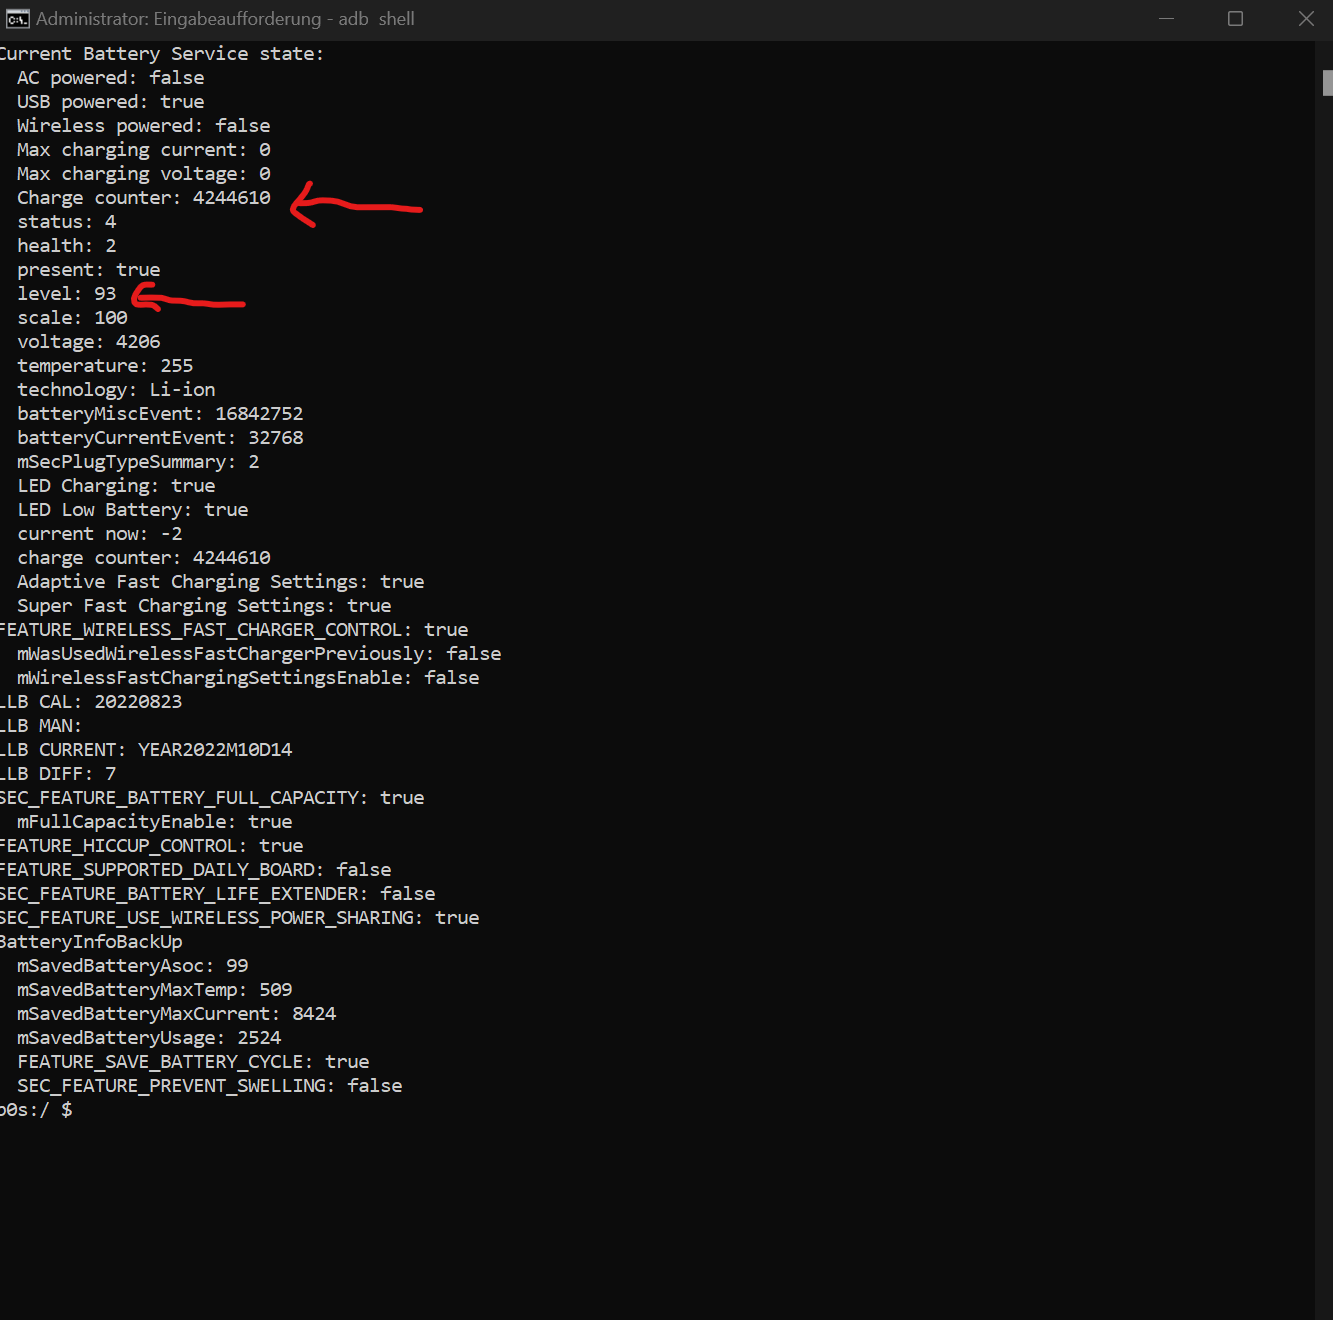Click the 'Super Fast Charging Settings: true' line
The height and width of the screenshot is (1320, 1333).
pos(204,606)
